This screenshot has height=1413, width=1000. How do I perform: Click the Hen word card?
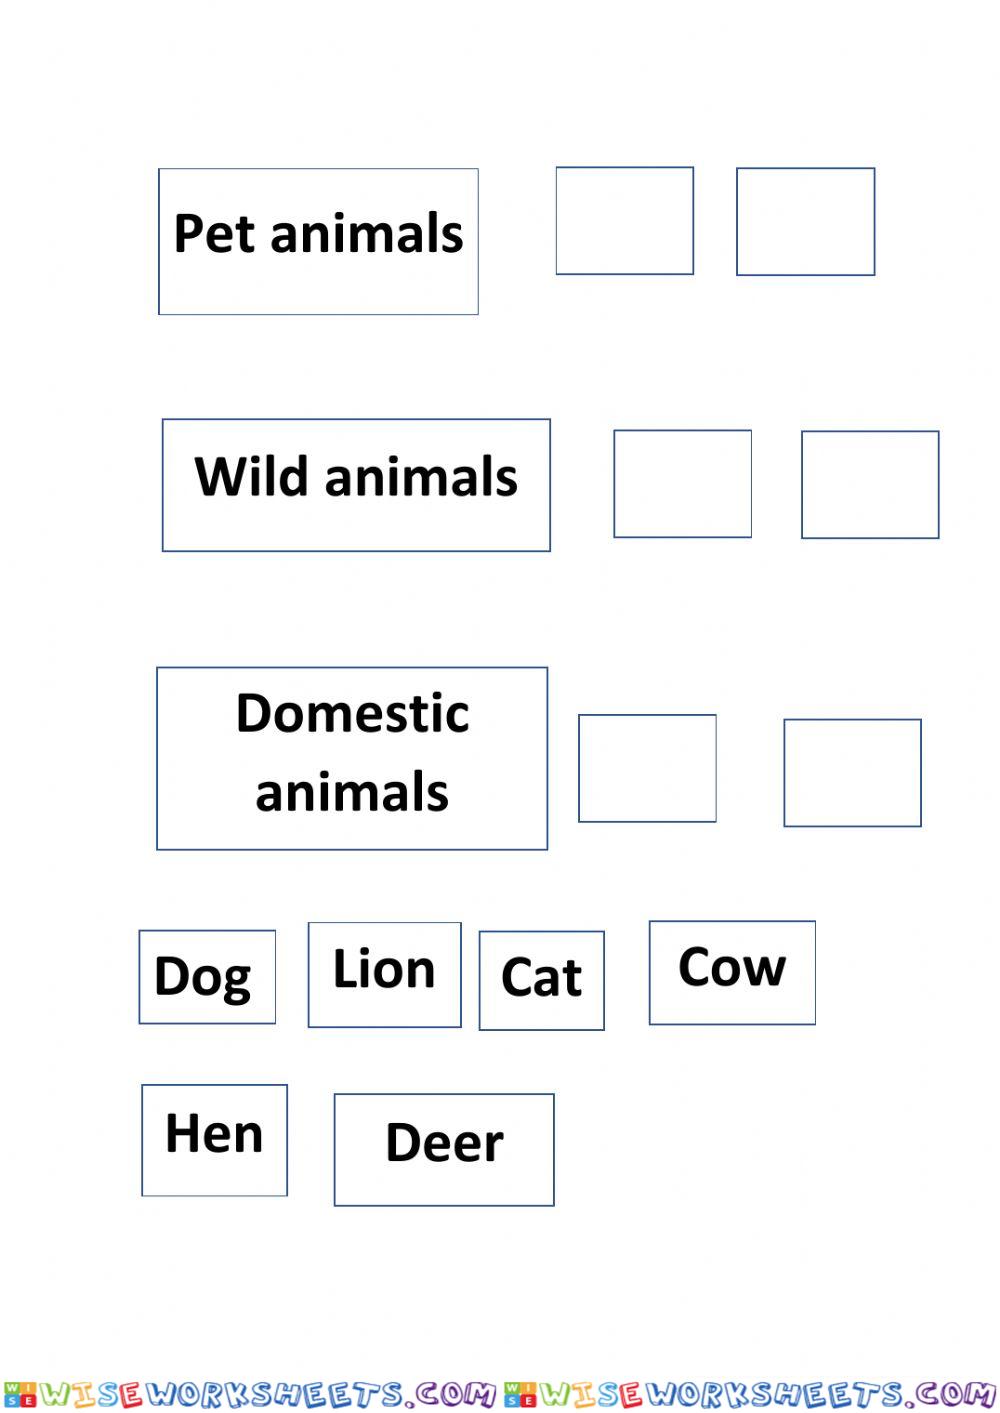pos(214,1140)
